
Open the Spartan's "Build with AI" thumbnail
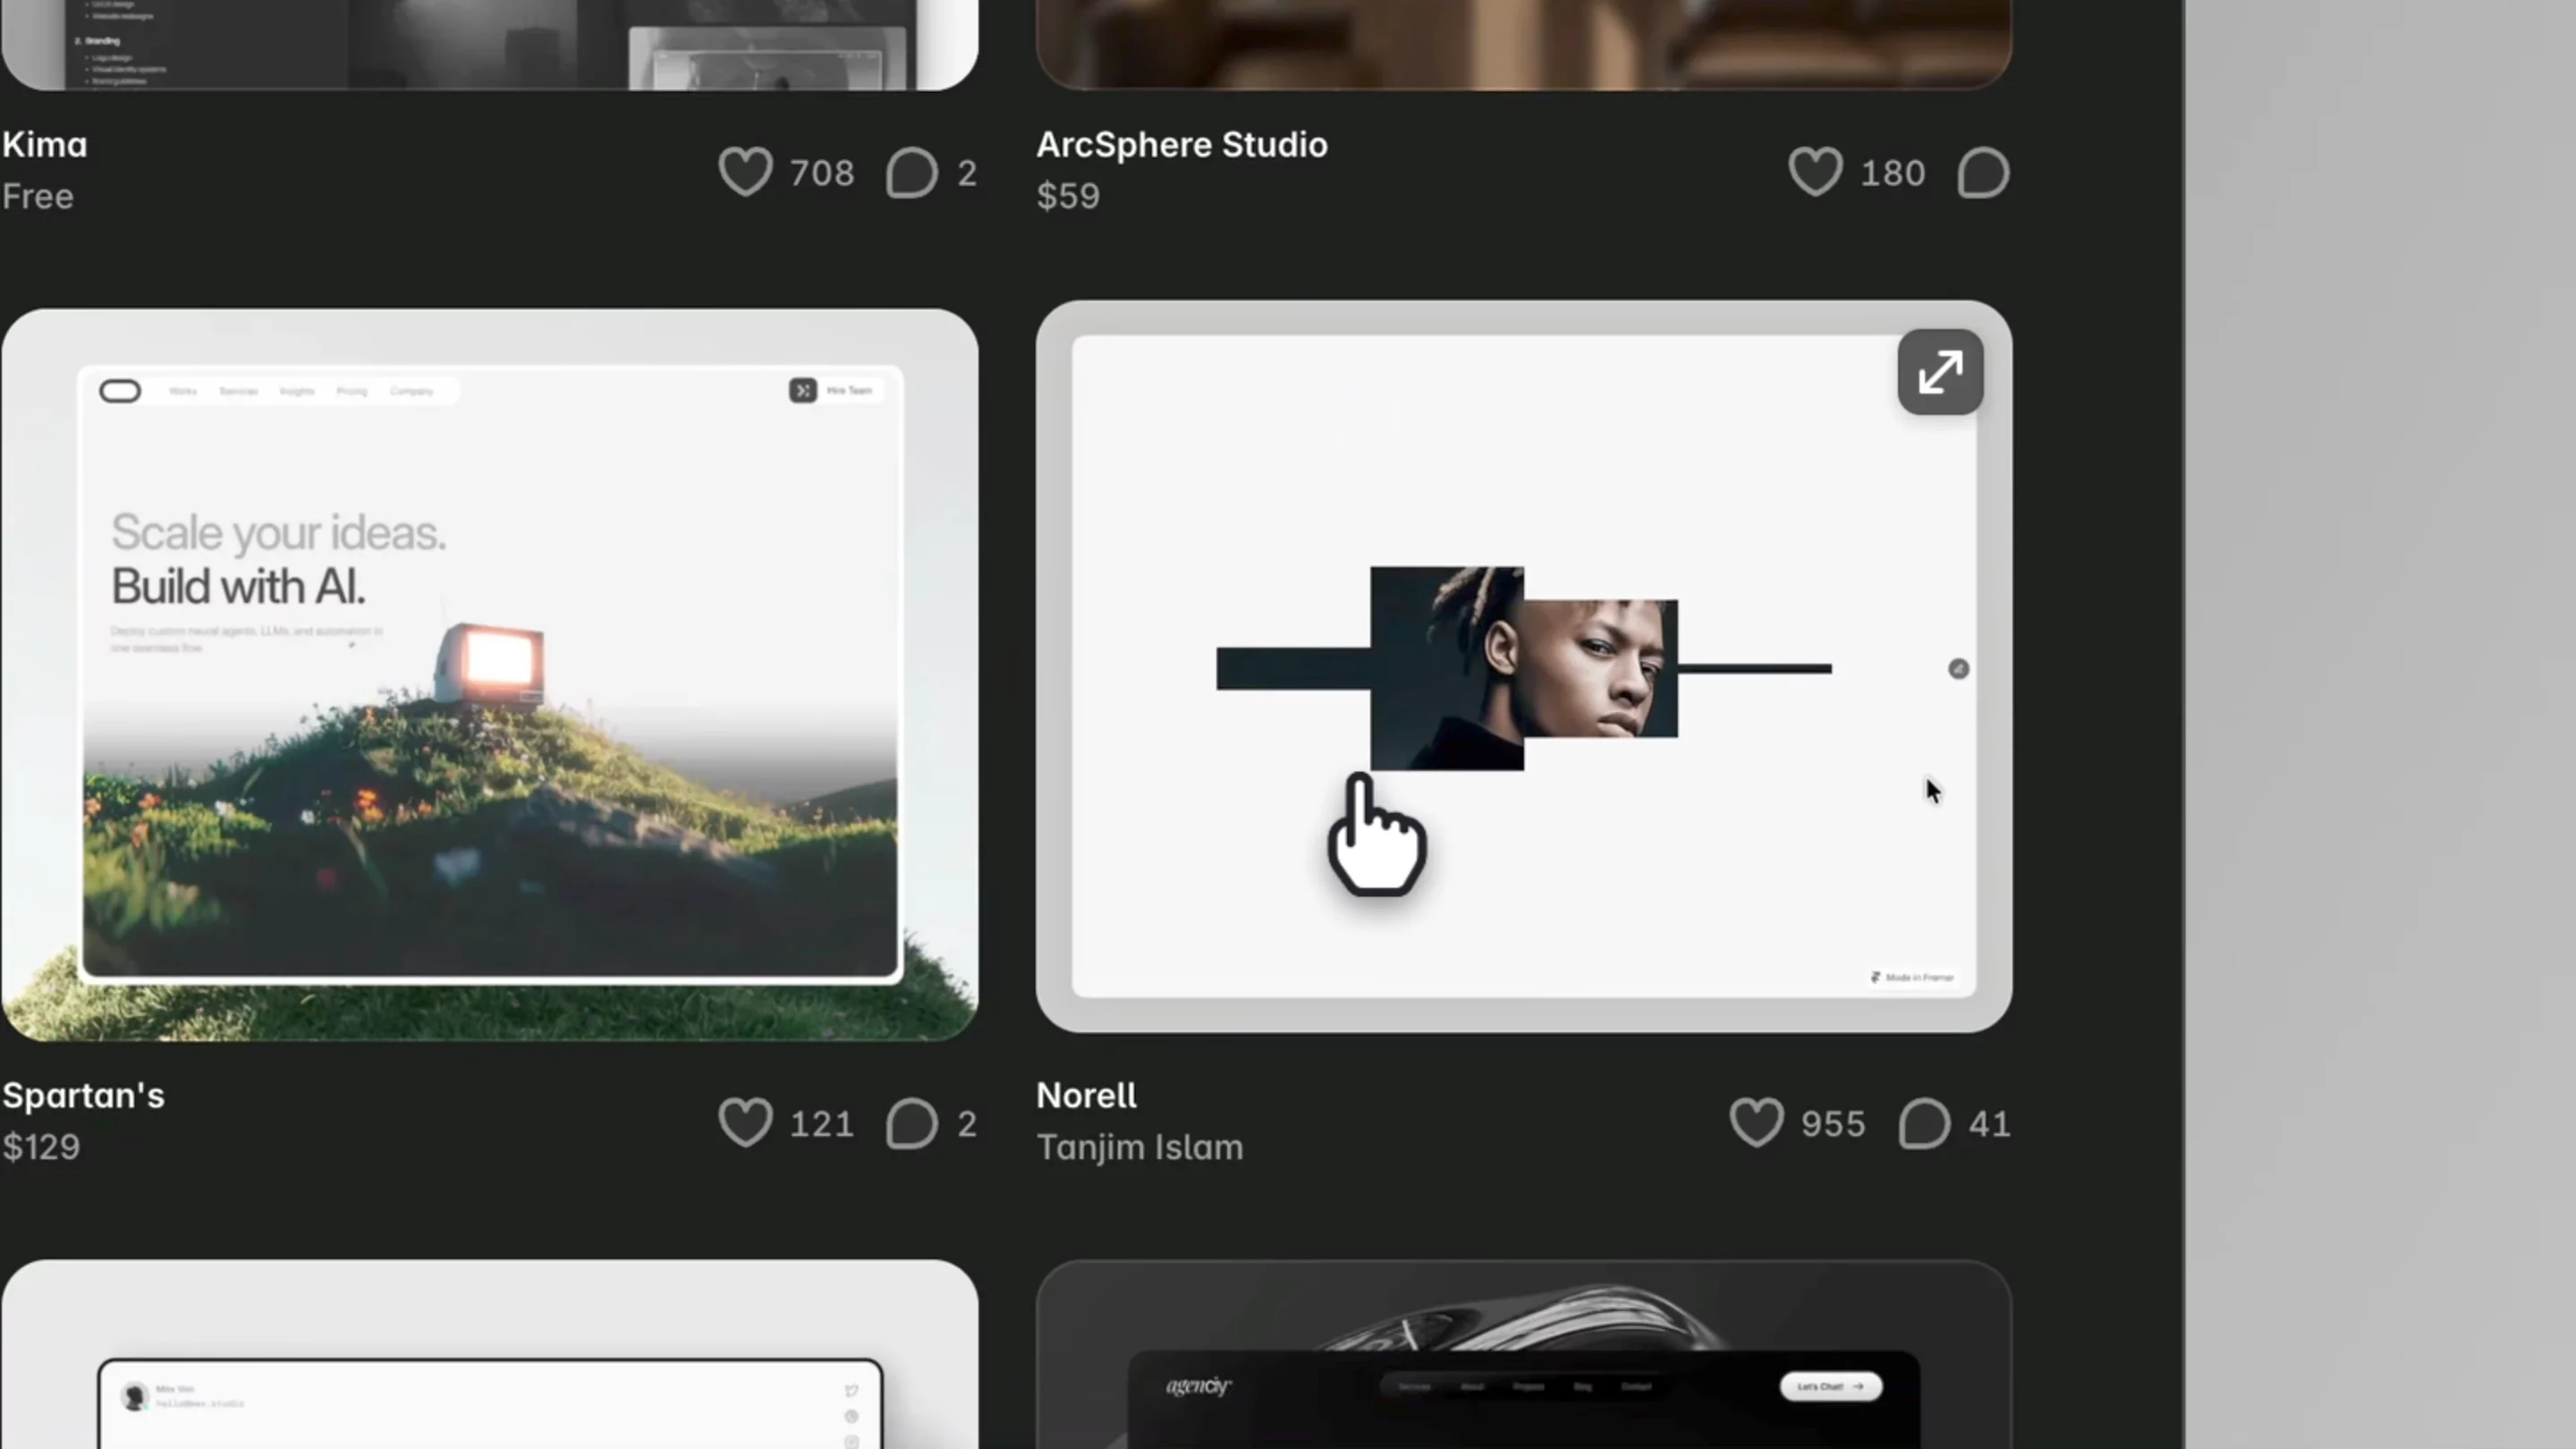coord(490,675)
